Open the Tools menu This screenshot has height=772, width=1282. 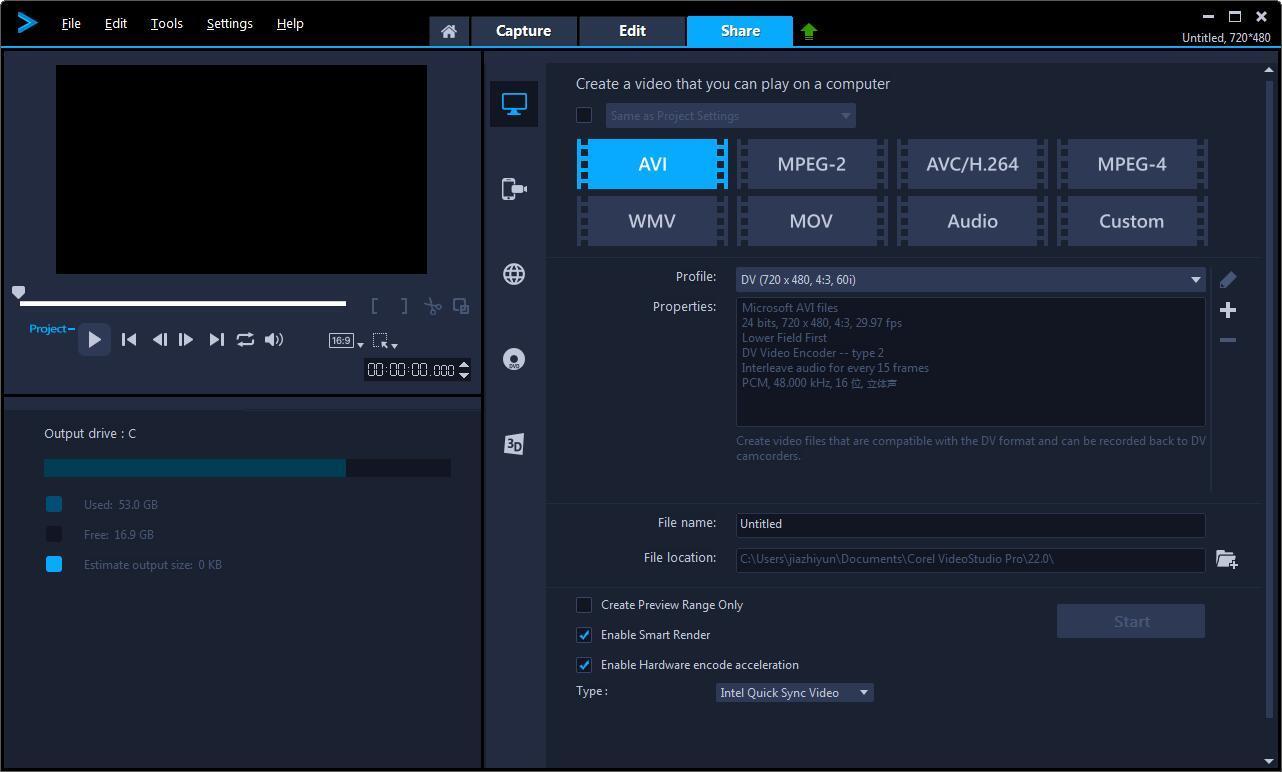click(x=167, y=24)
